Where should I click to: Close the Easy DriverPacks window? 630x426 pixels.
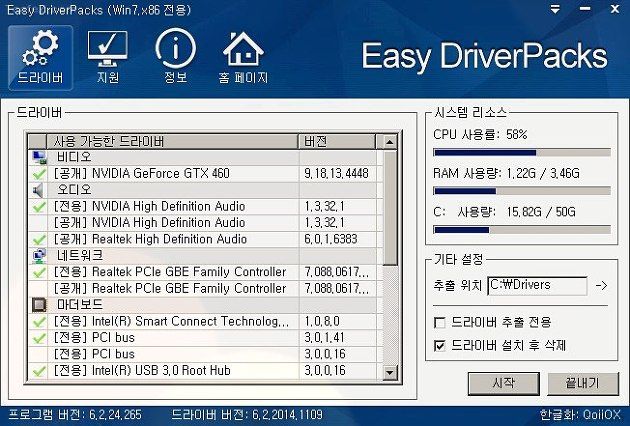click(x=615, y=9)
